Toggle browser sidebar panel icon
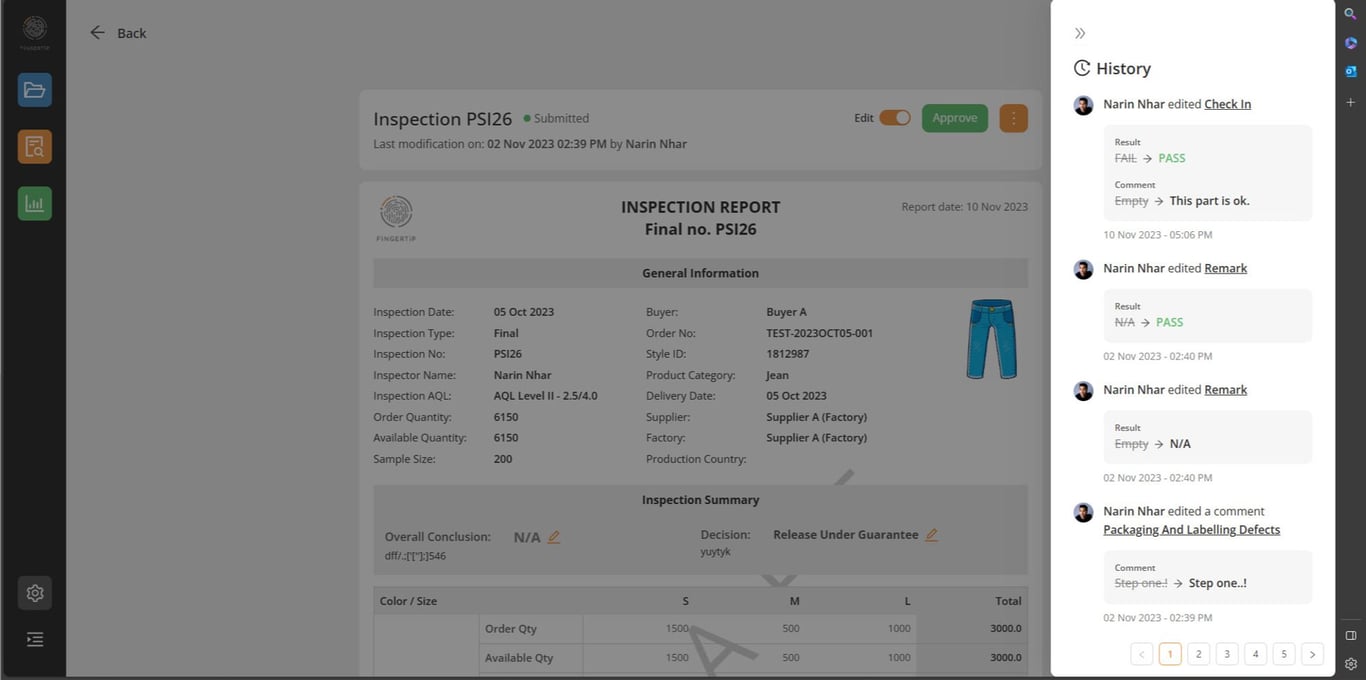 pyautogui.click(x=1350, y=635)
